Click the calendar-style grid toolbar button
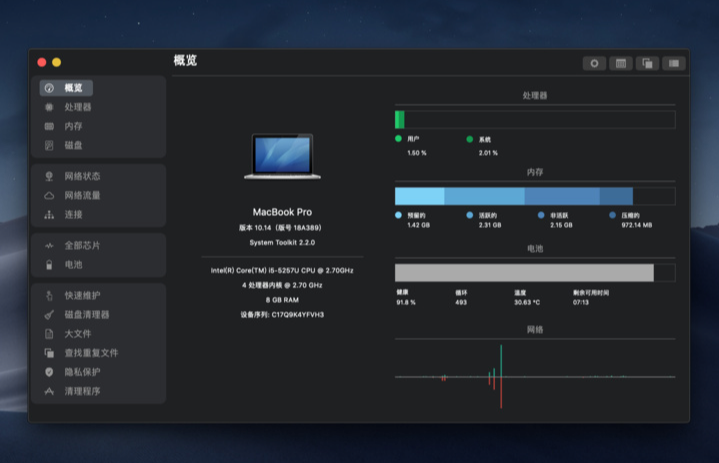The width and height of the screenshot is (719, 463). [x=621, y=63]
